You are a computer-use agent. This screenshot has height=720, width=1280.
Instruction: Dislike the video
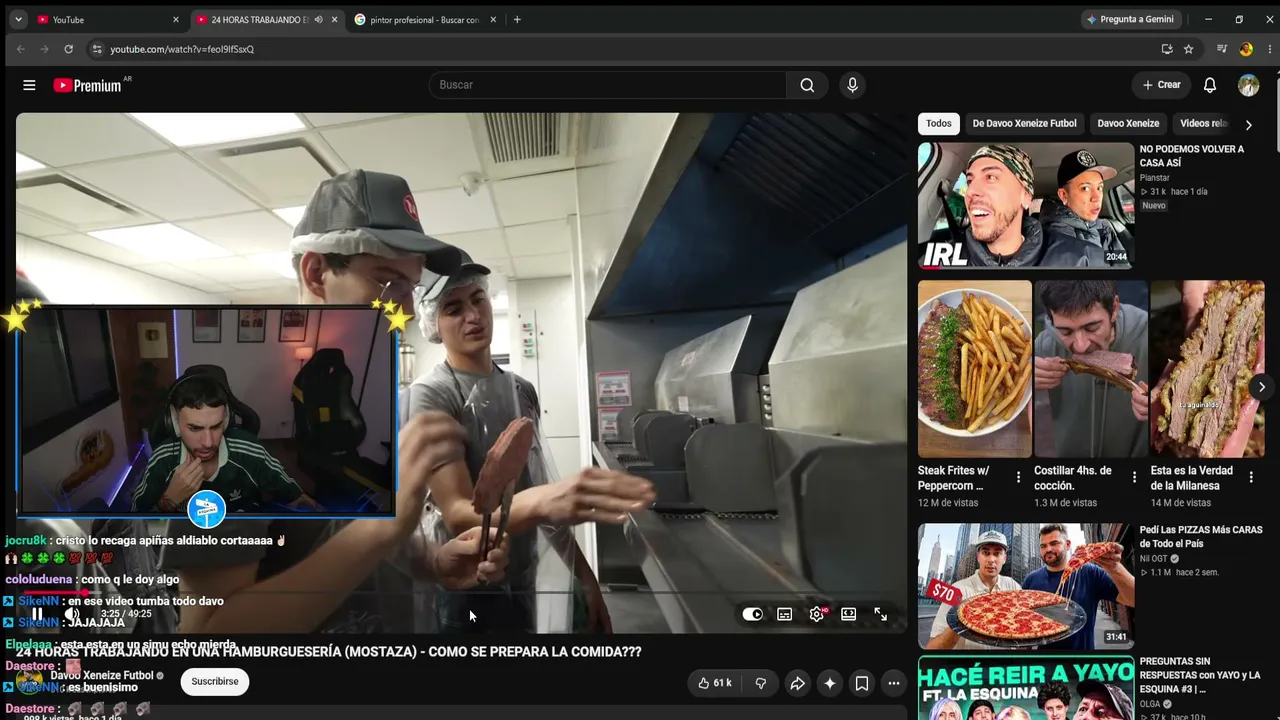click(761, 683)
